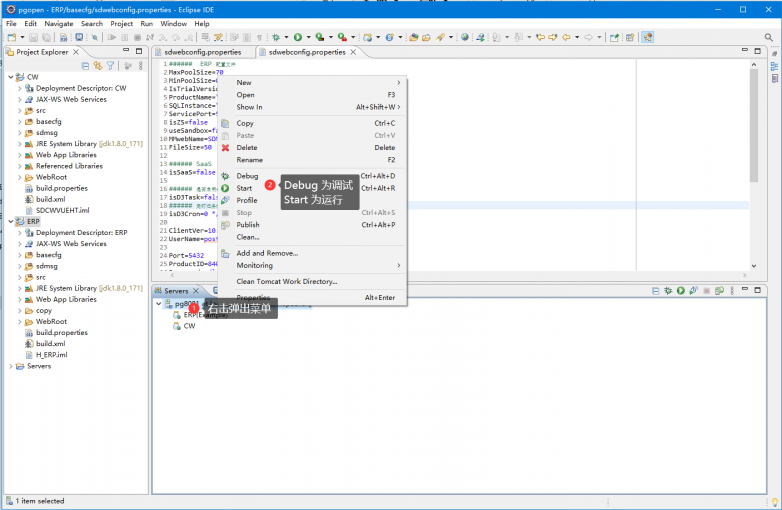Maximize the Servers view panel
The height and width of the screenshot is (510, 782).
coord(759,291)
